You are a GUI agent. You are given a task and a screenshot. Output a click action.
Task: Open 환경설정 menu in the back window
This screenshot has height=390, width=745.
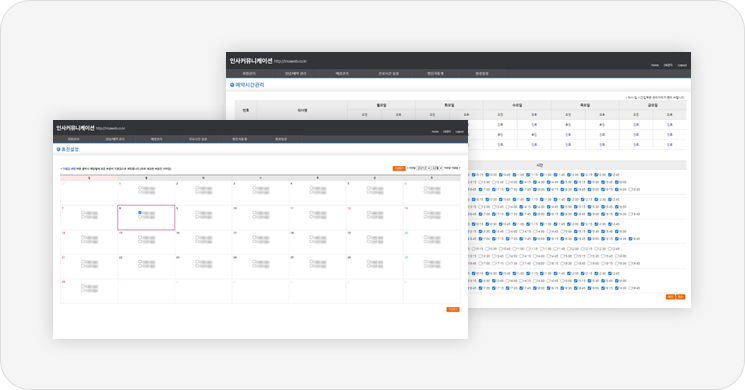pos(482,74)
